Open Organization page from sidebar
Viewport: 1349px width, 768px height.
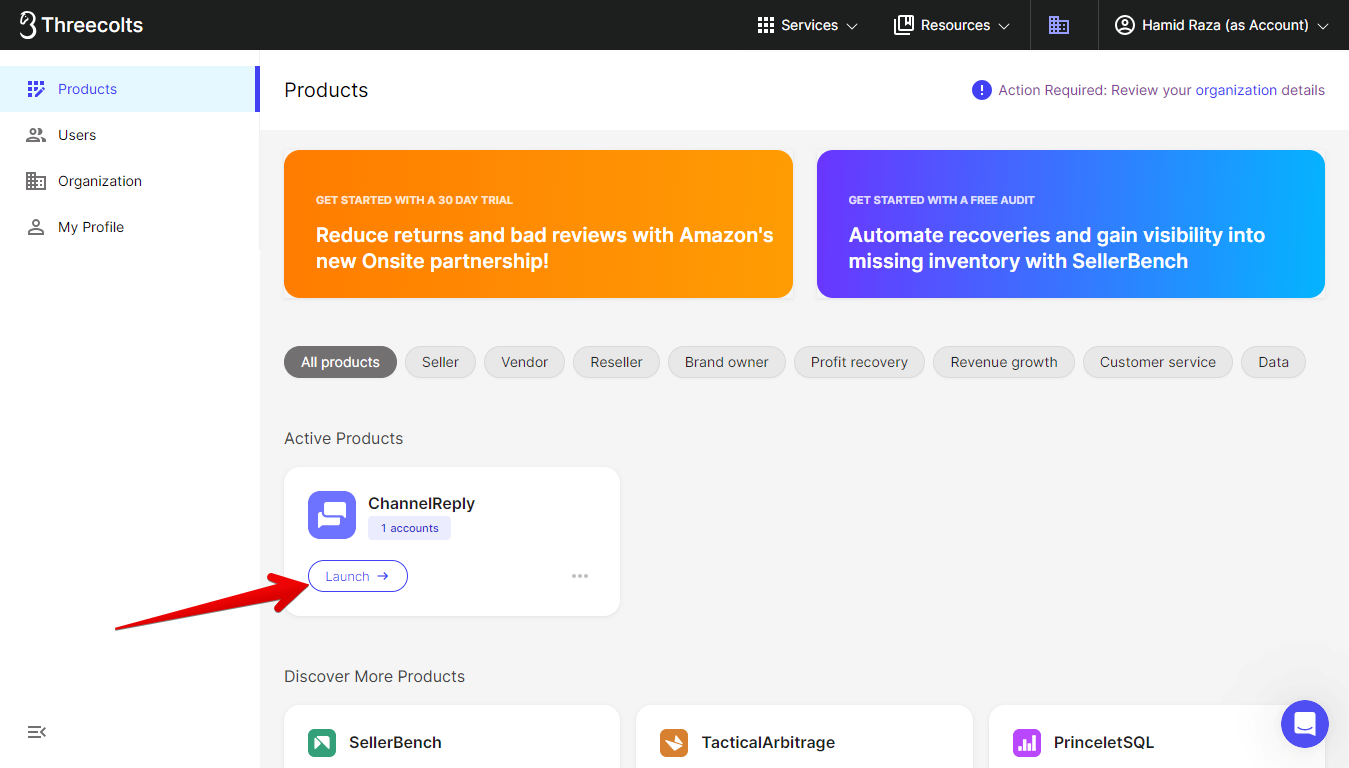(x=99, y=181)
